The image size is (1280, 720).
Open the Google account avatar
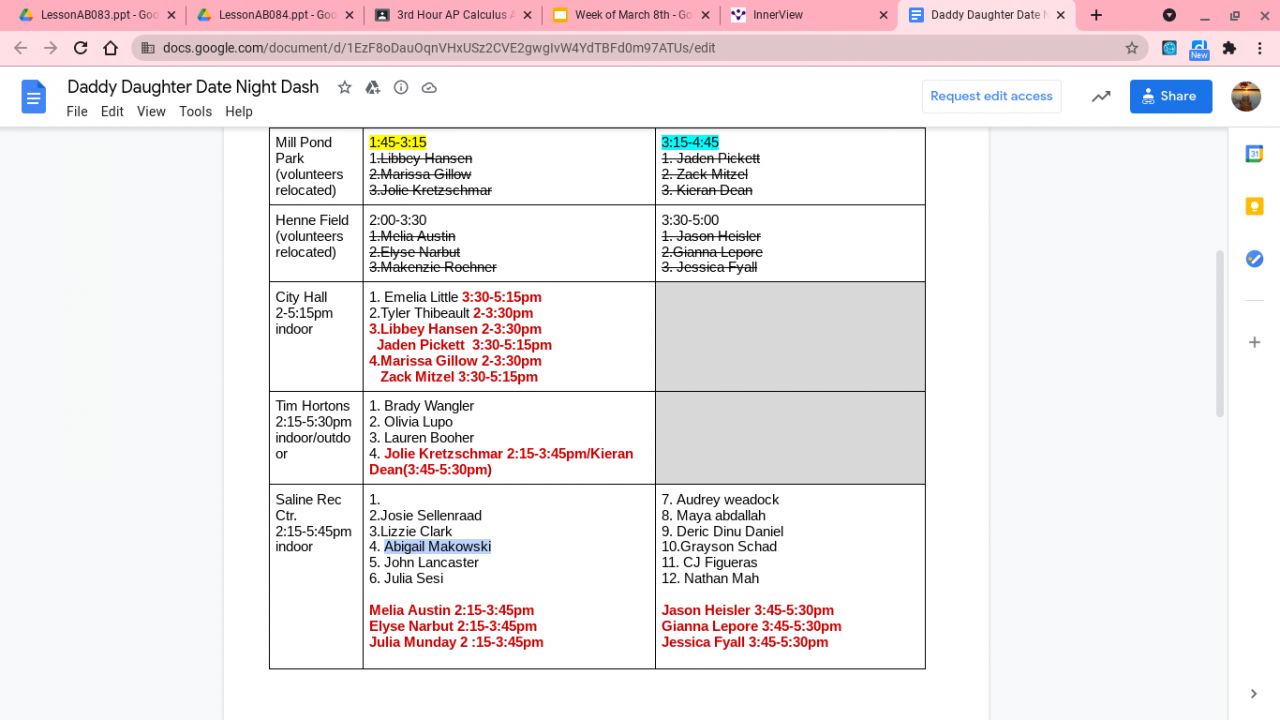1246,96
